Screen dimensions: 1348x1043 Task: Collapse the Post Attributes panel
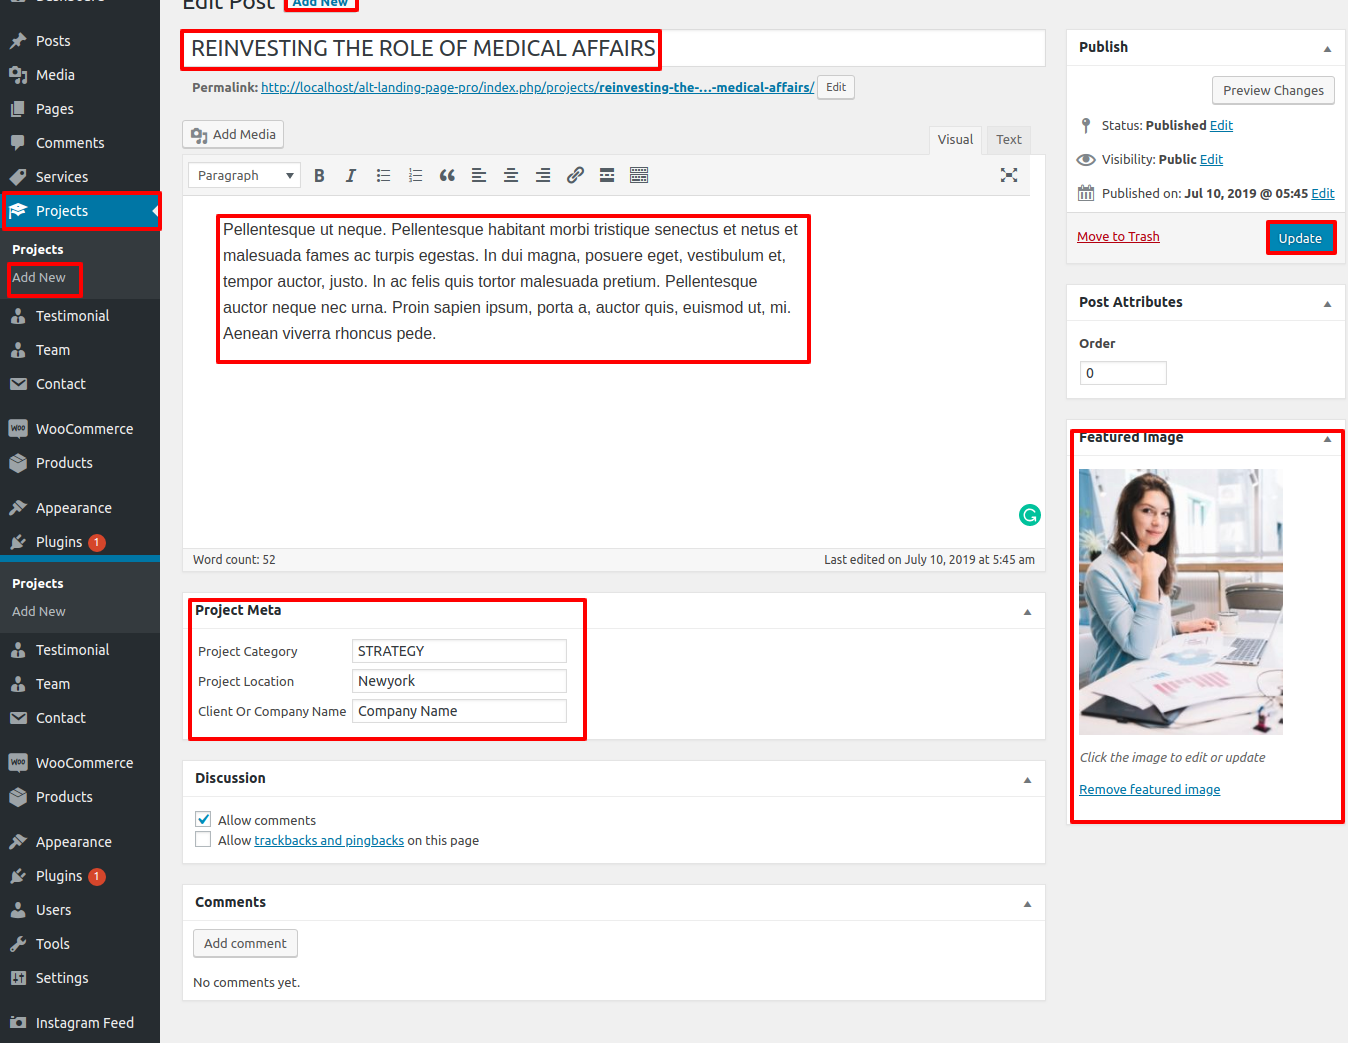click(x=1327, y=304)
